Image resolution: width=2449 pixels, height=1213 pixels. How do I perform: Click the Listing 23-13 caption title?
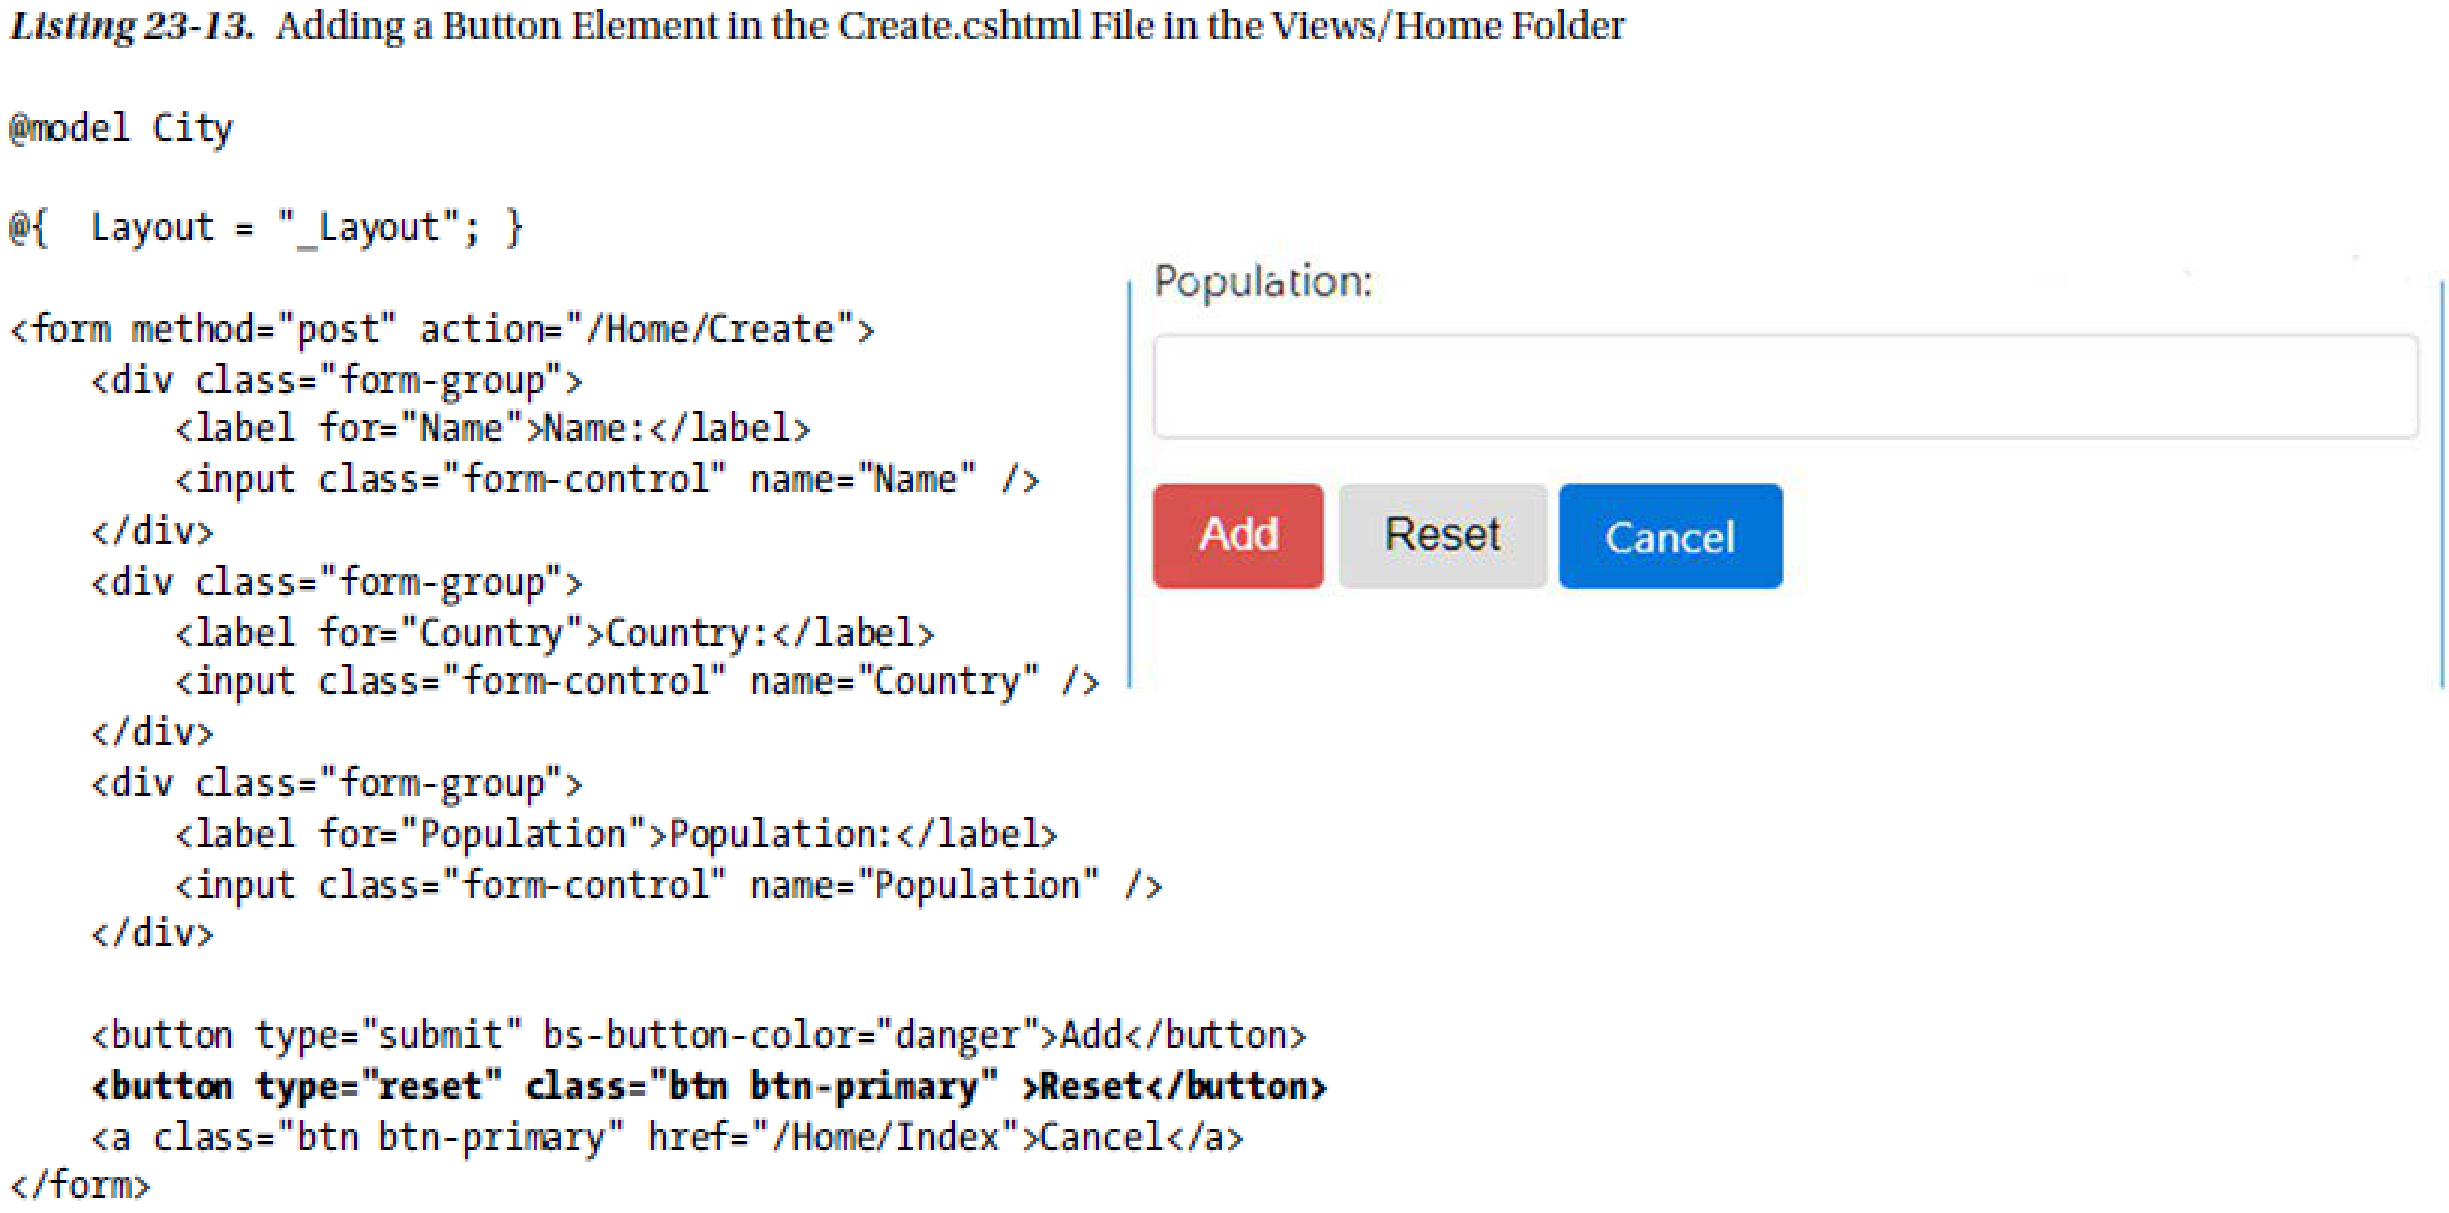point(816,26)
